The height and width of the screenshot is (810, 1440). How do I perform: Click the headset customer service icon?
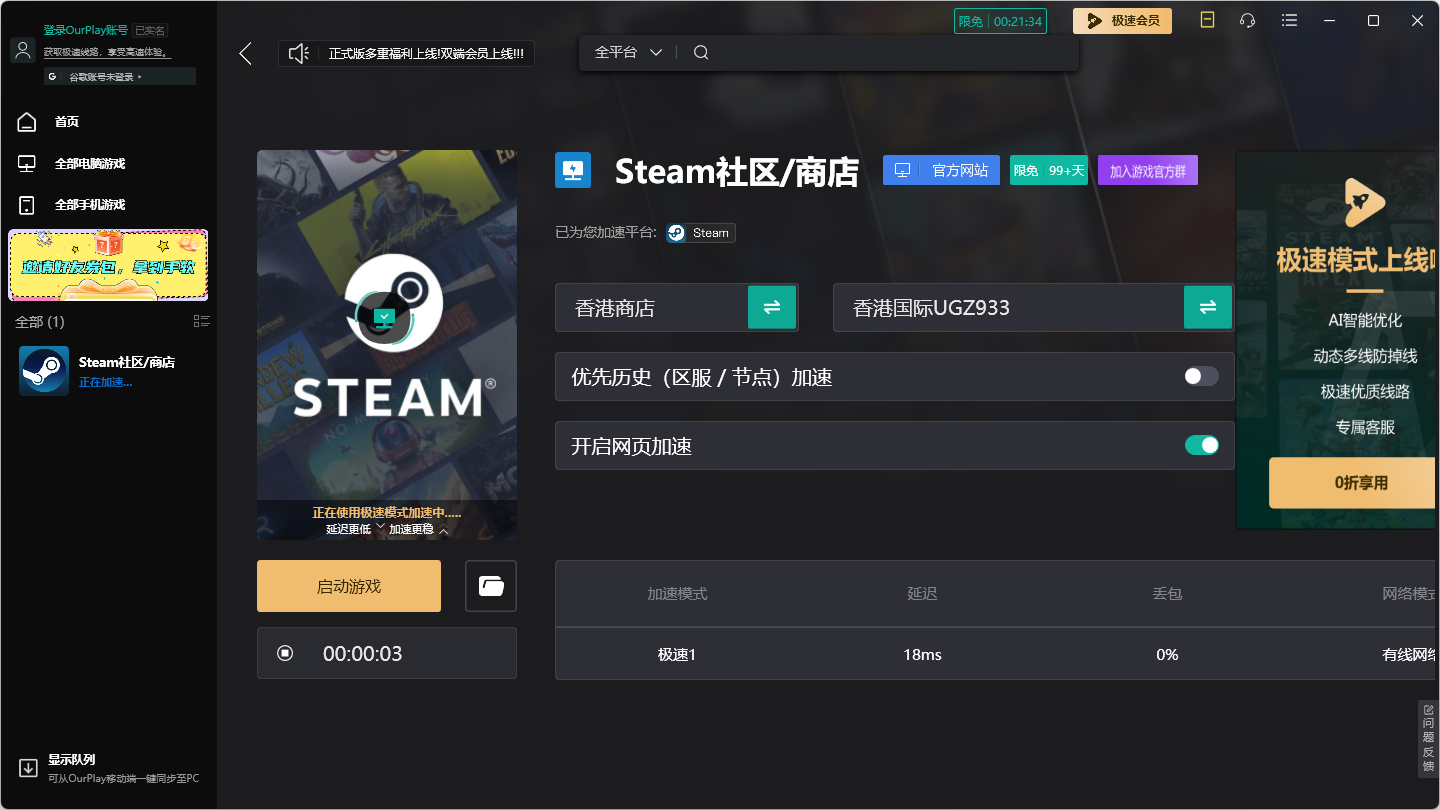[1246, 20]
